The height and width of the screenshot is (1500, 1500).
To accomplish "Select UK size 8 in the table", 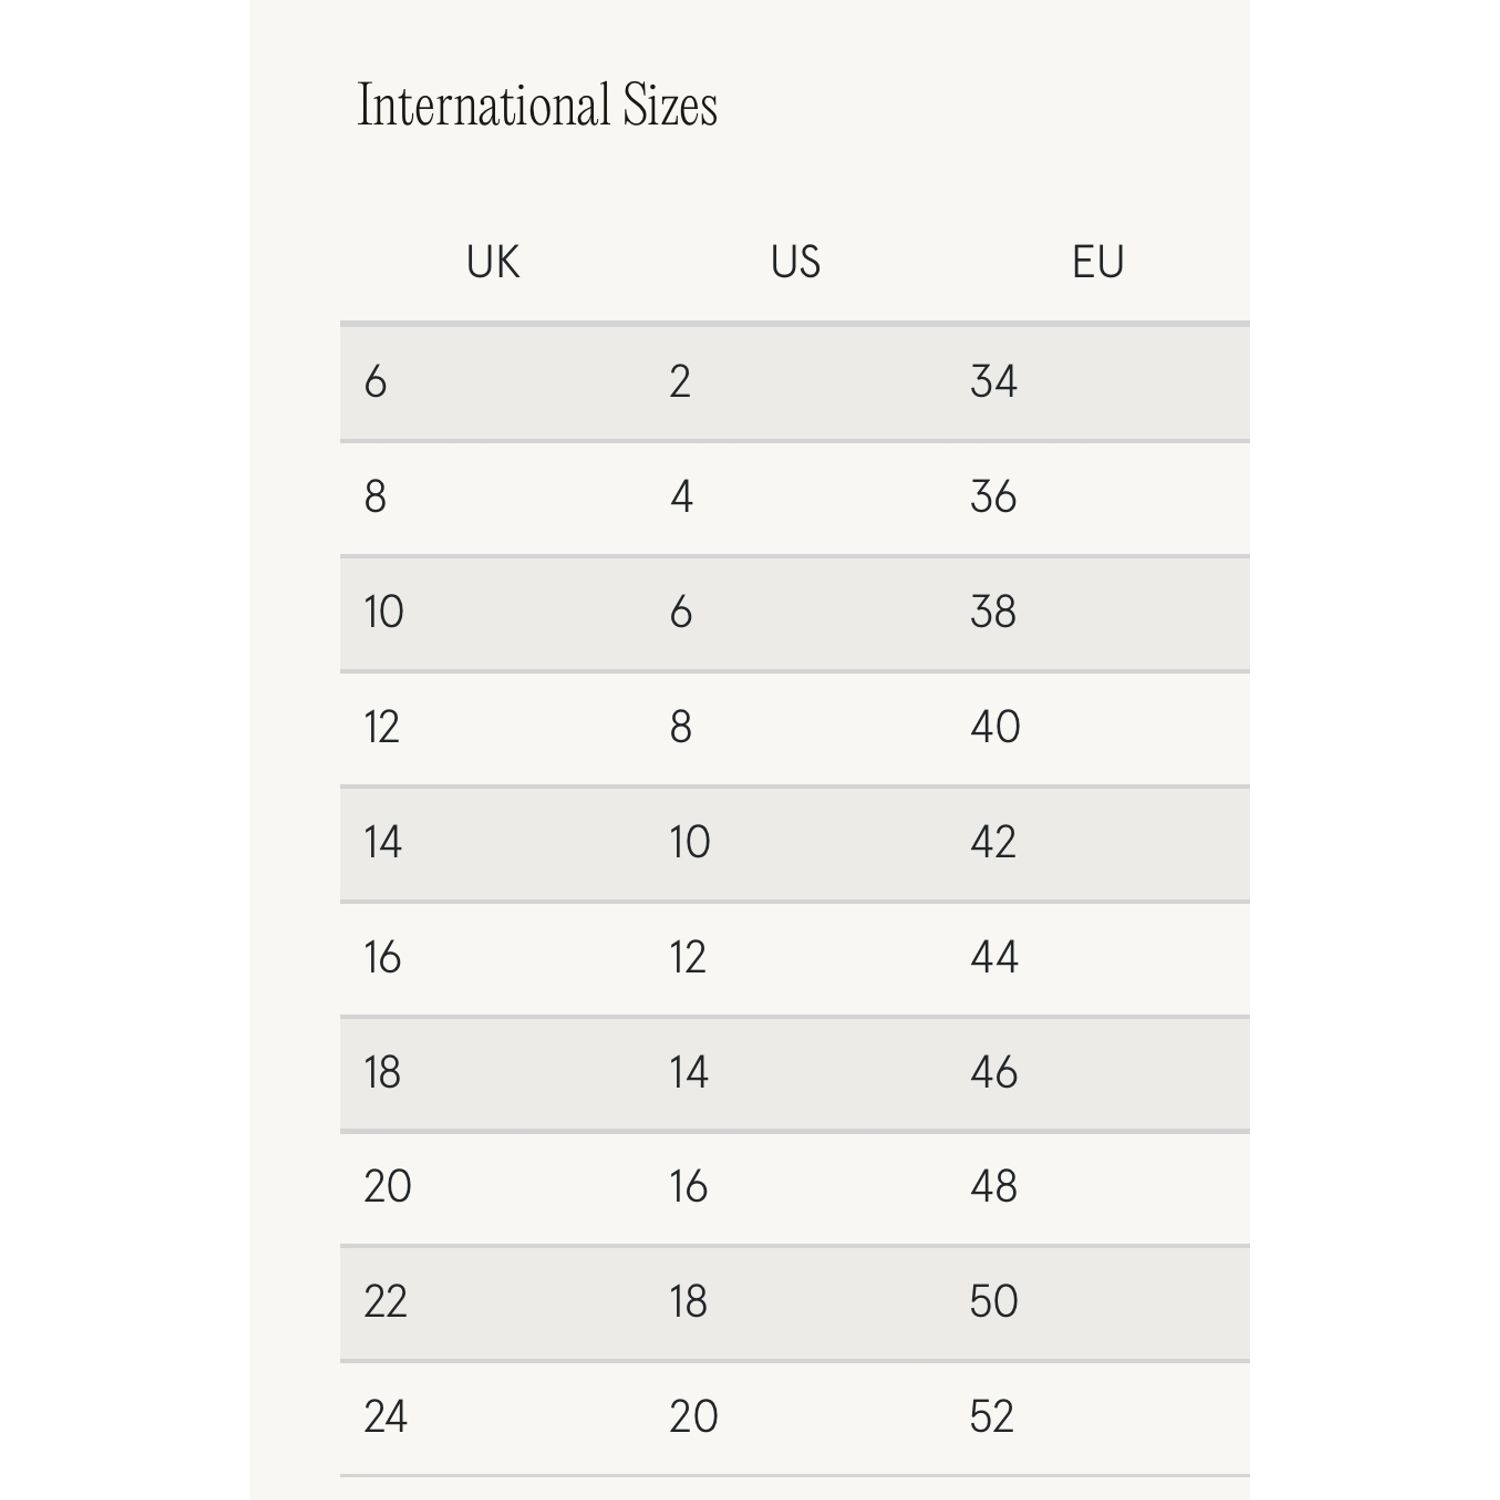I will click(x=376, y=497).
